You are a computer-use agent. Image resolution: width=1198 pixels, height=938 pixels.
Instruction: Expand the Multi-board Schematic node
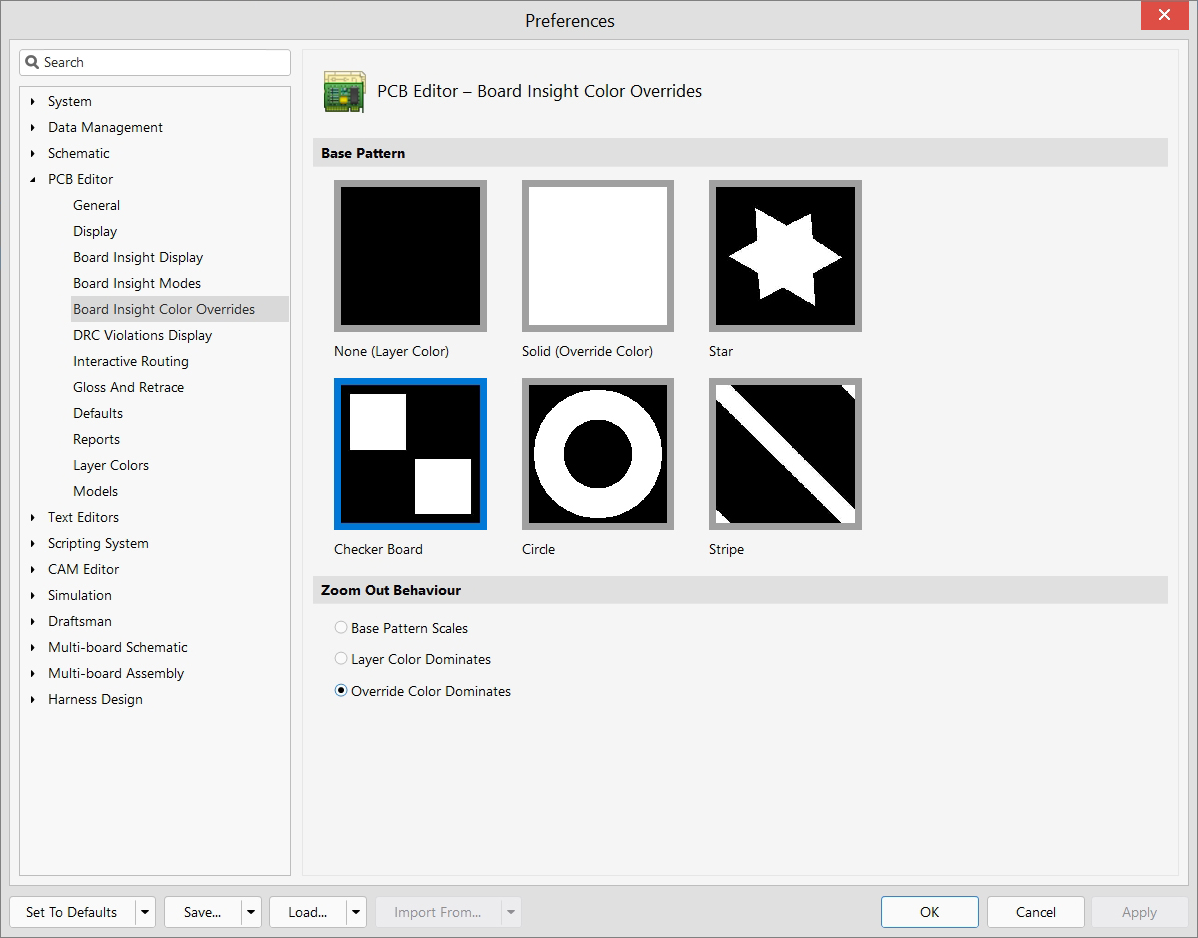click(x=33, y=648)
